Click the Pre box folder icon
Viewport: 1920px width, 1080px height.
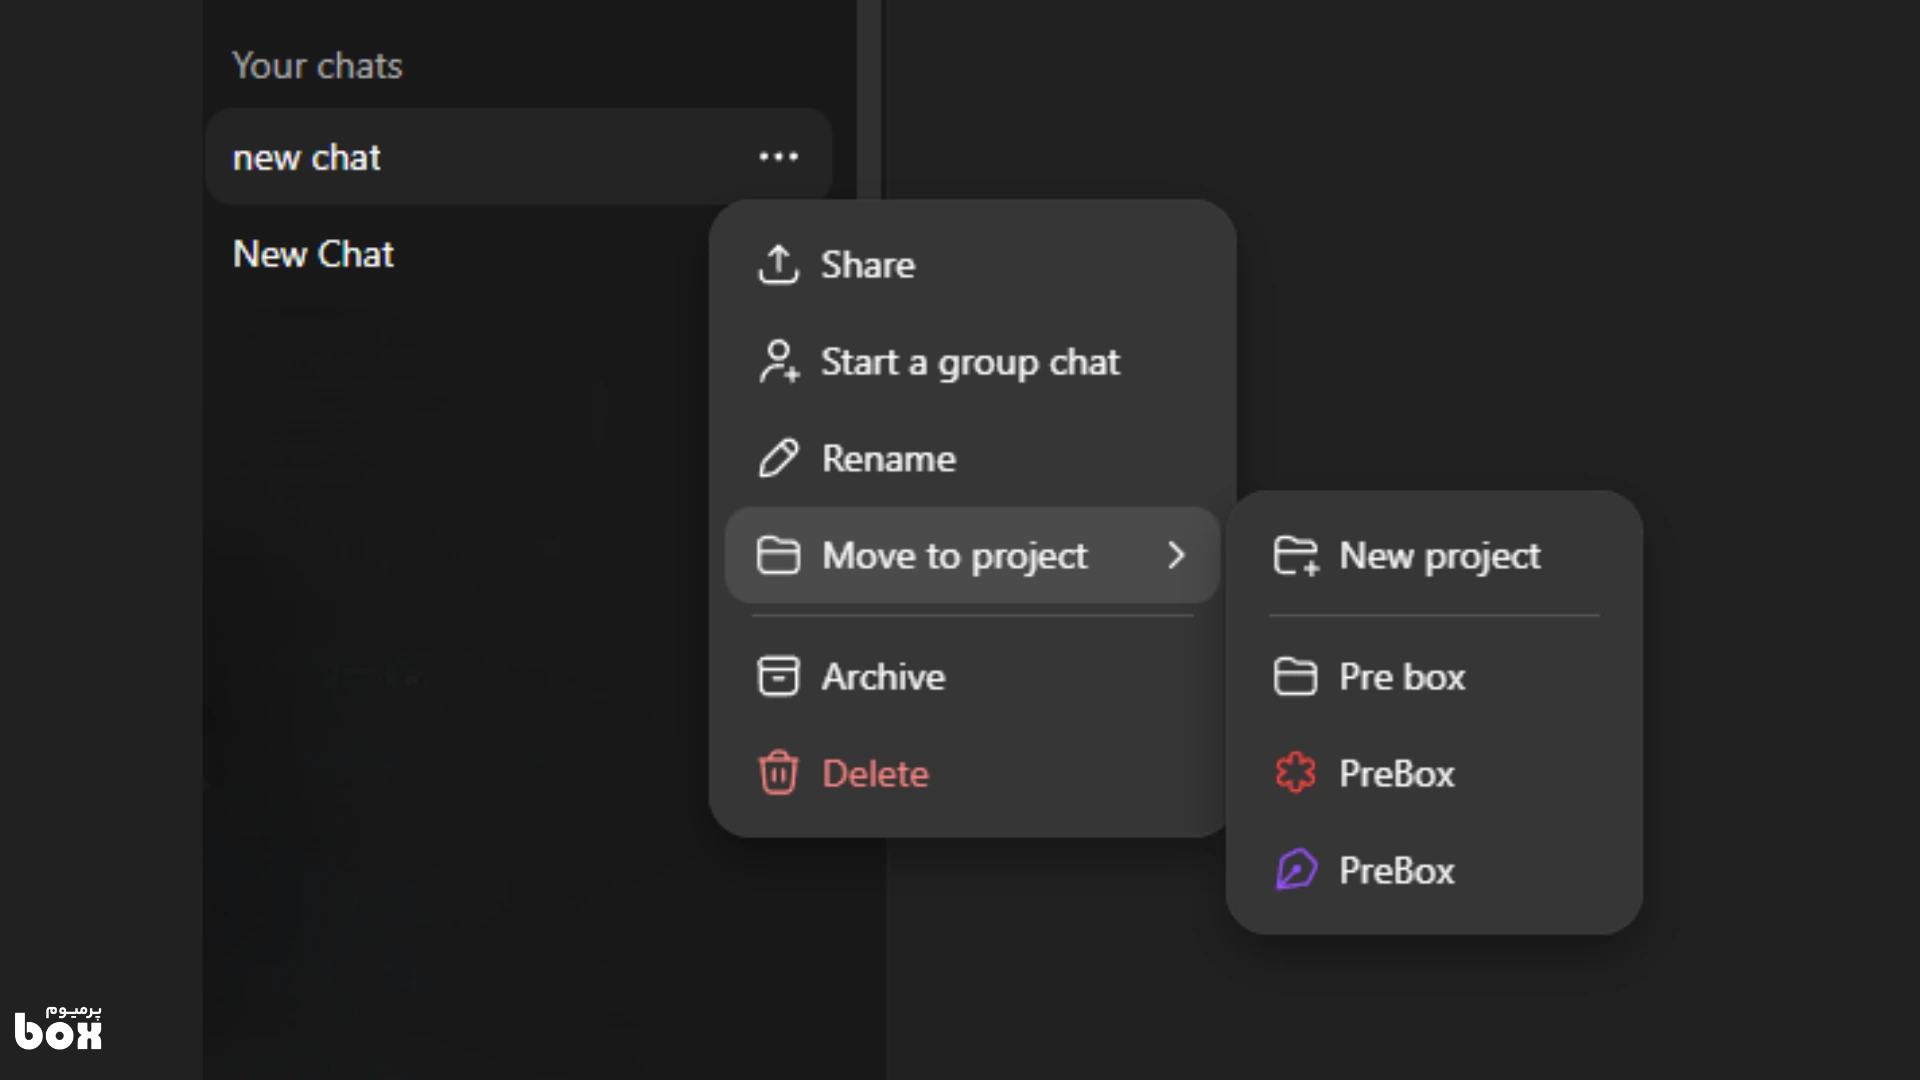coord(1296,677)
